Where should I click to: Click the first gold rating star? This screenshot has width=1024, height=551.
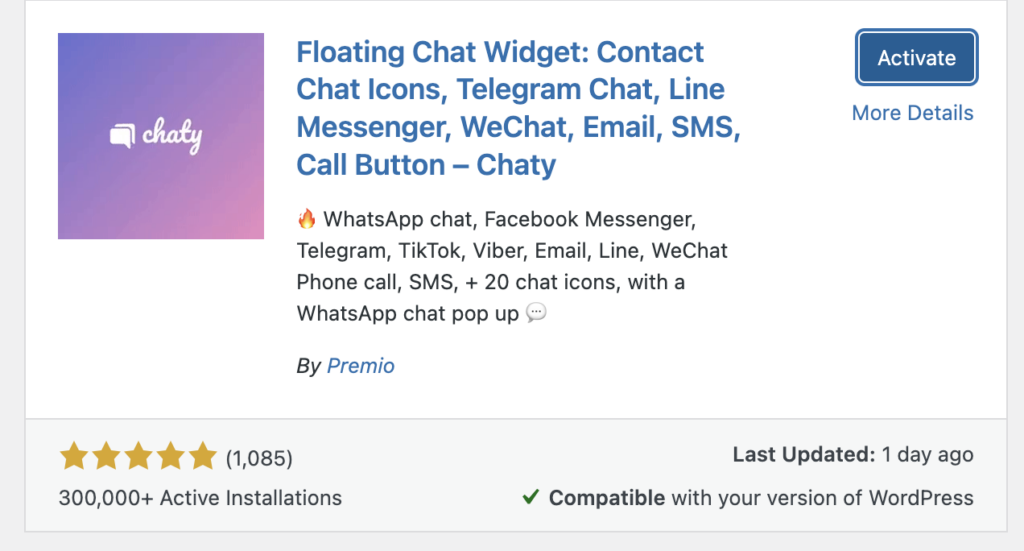(74, 456)
